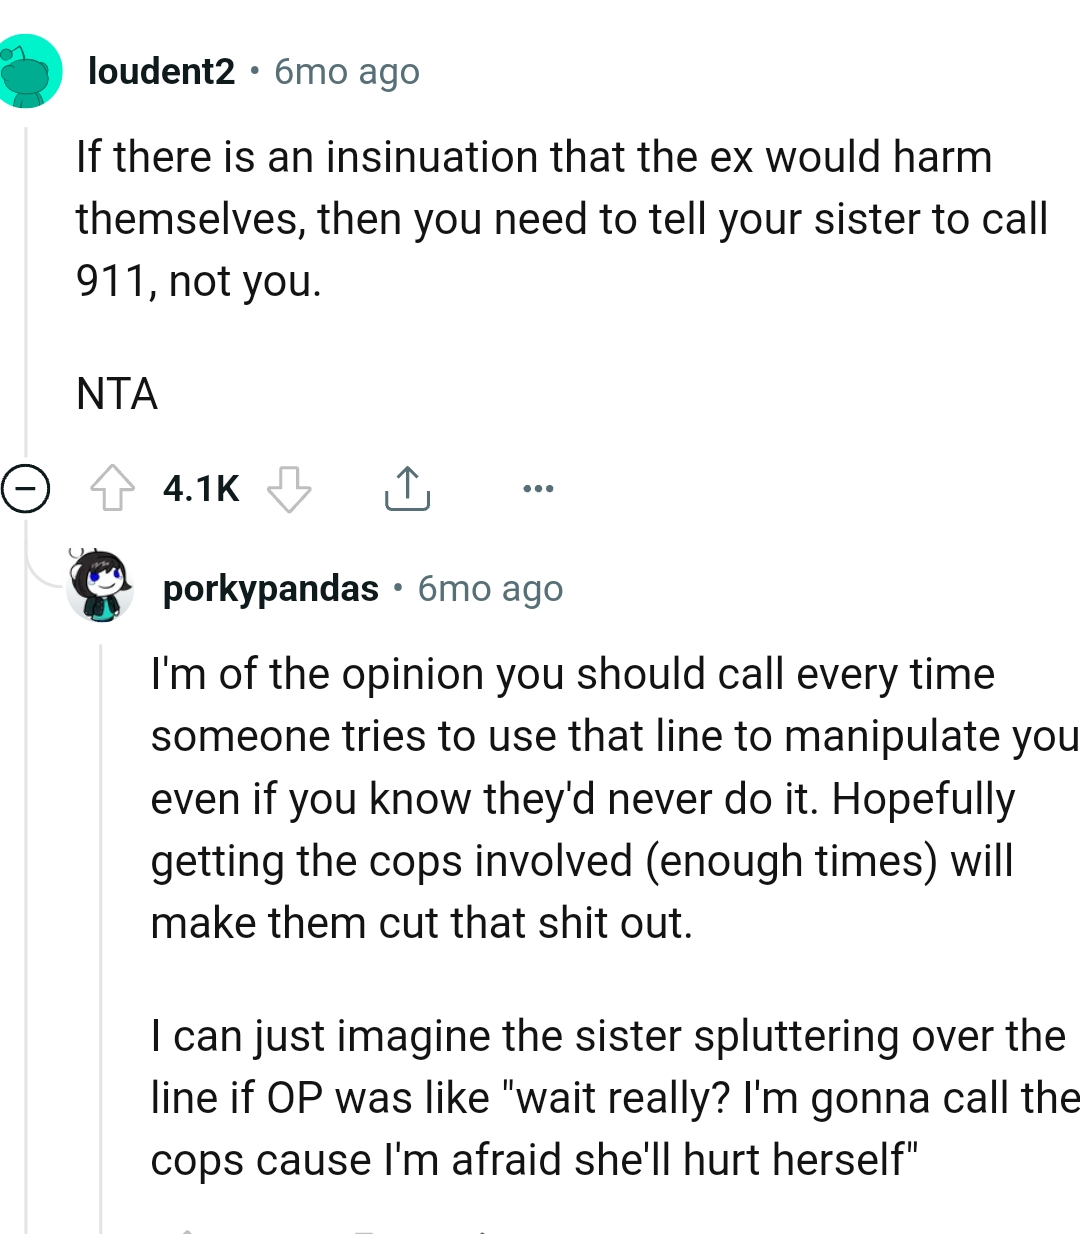Open the share options for loudent2's comment
1080x1234 pixels.
pos(407,489)
